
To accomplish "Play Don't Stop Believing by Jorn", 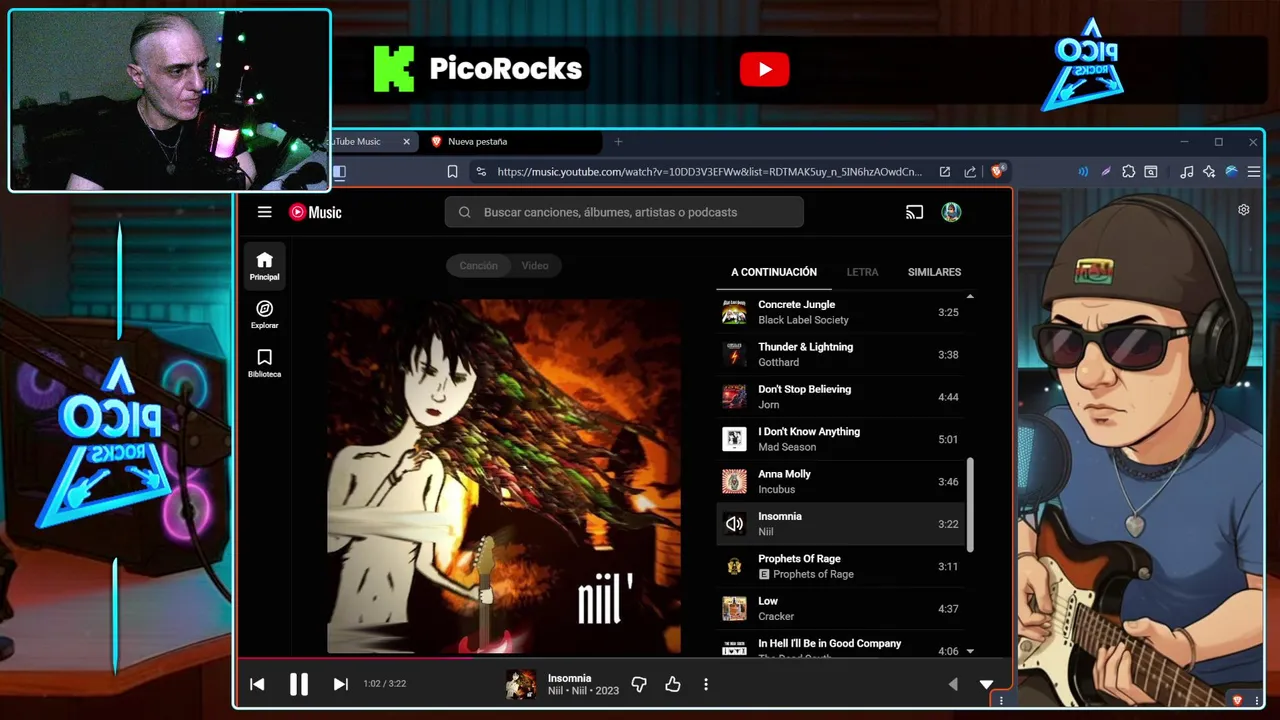I will click(840, 397).
